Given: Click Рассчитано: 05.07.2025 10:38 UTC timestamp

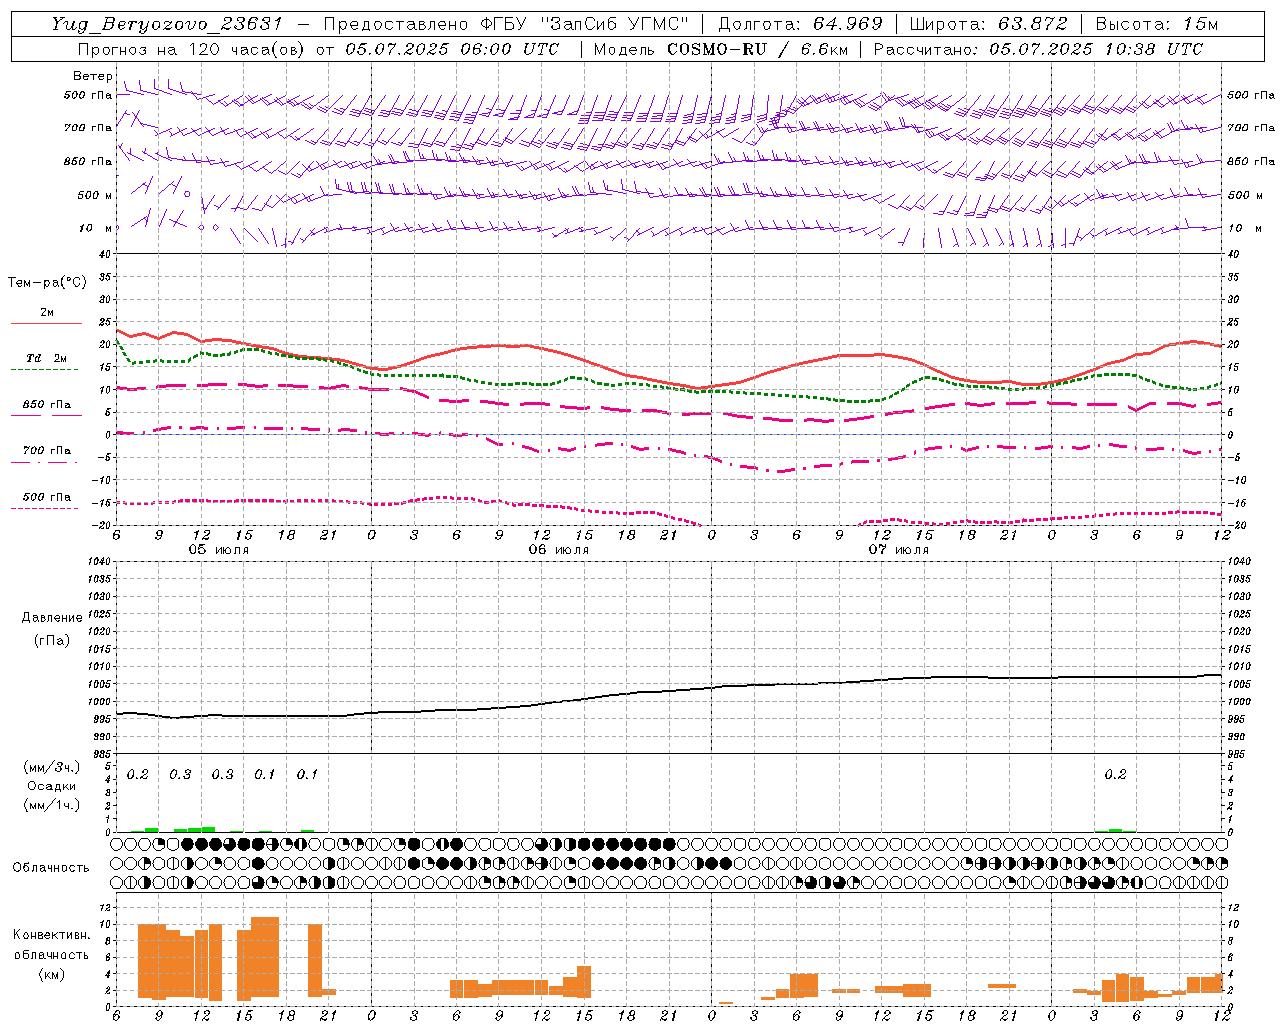Looking at the screenshot, I should pyautogui.click(x=1038, y=49).
